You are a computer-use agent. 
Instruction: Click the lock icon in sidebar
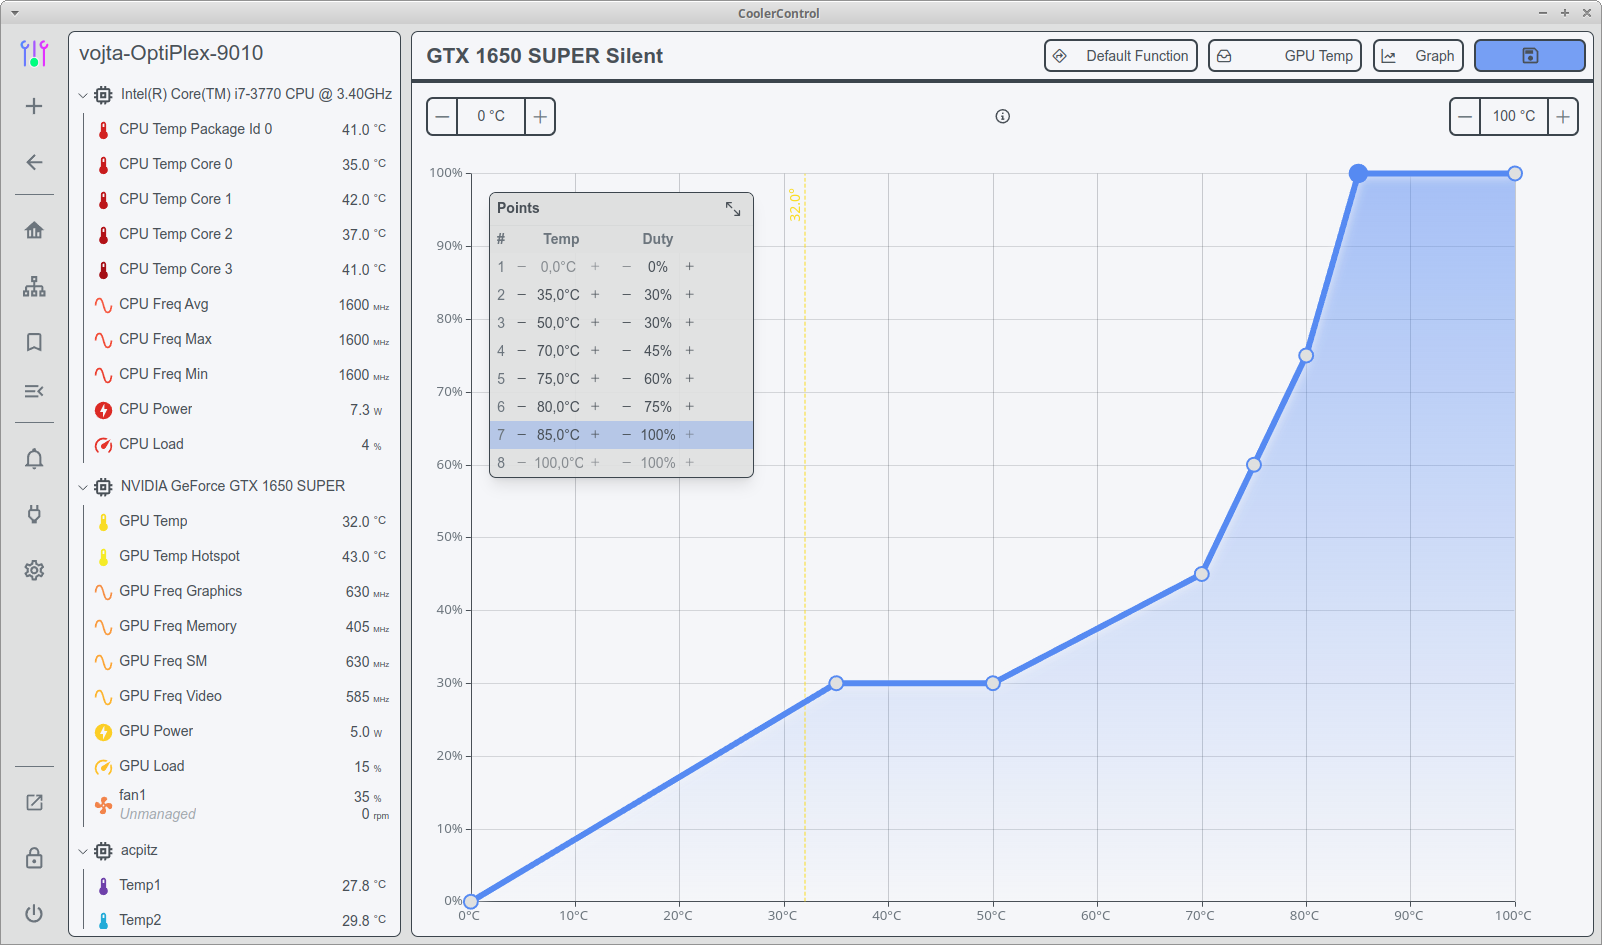(34, 858)
